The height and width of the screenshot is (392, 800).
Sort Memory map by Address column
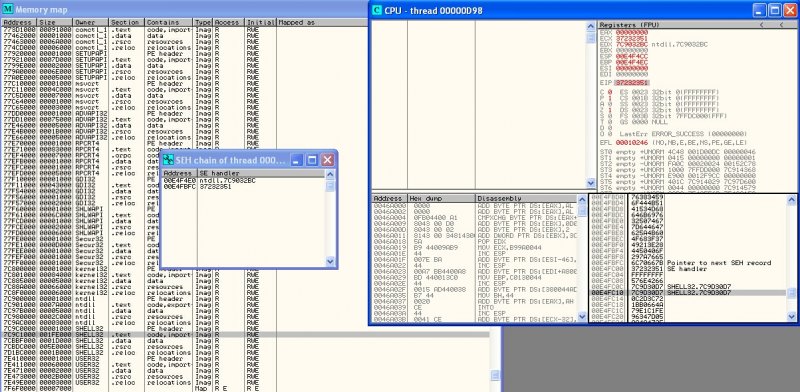(19, 22)
